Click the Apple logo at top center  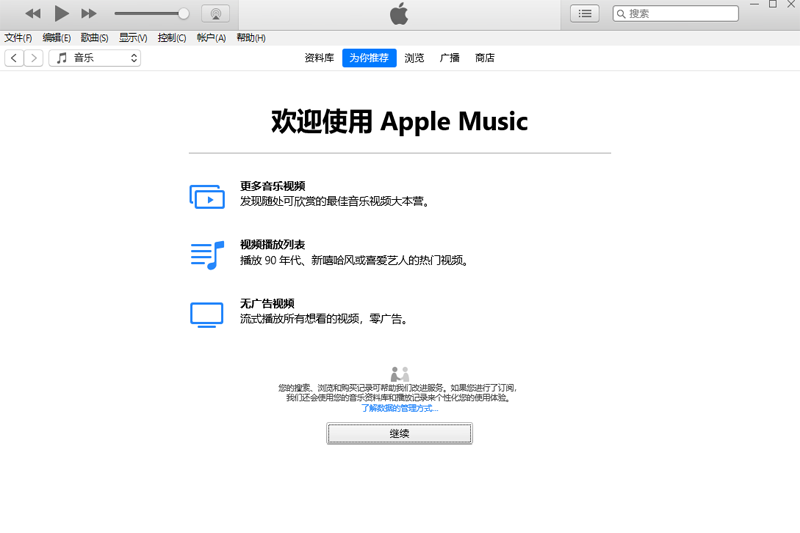coord(399,14)
